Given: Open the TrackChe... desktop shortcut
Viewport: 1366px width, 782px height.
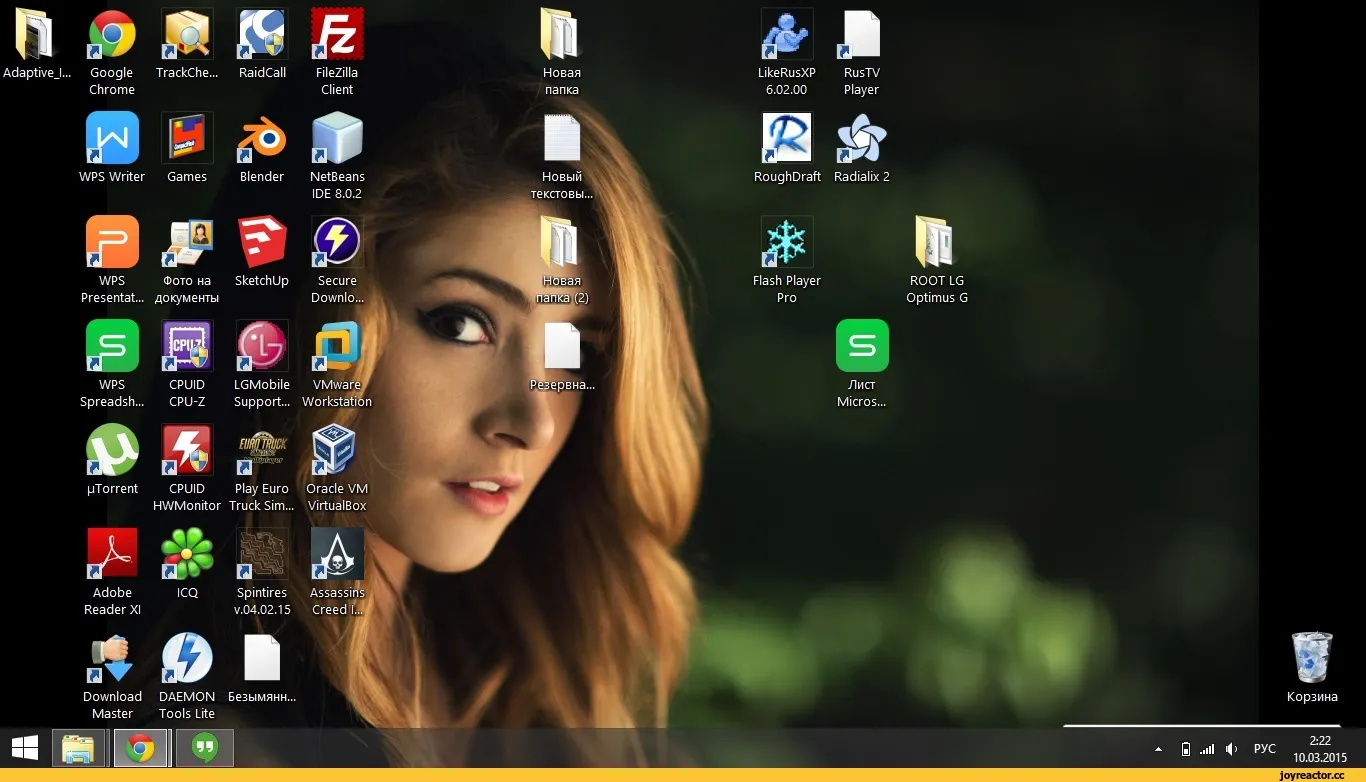Looking at the screenshot, I should tap(187, 35).
